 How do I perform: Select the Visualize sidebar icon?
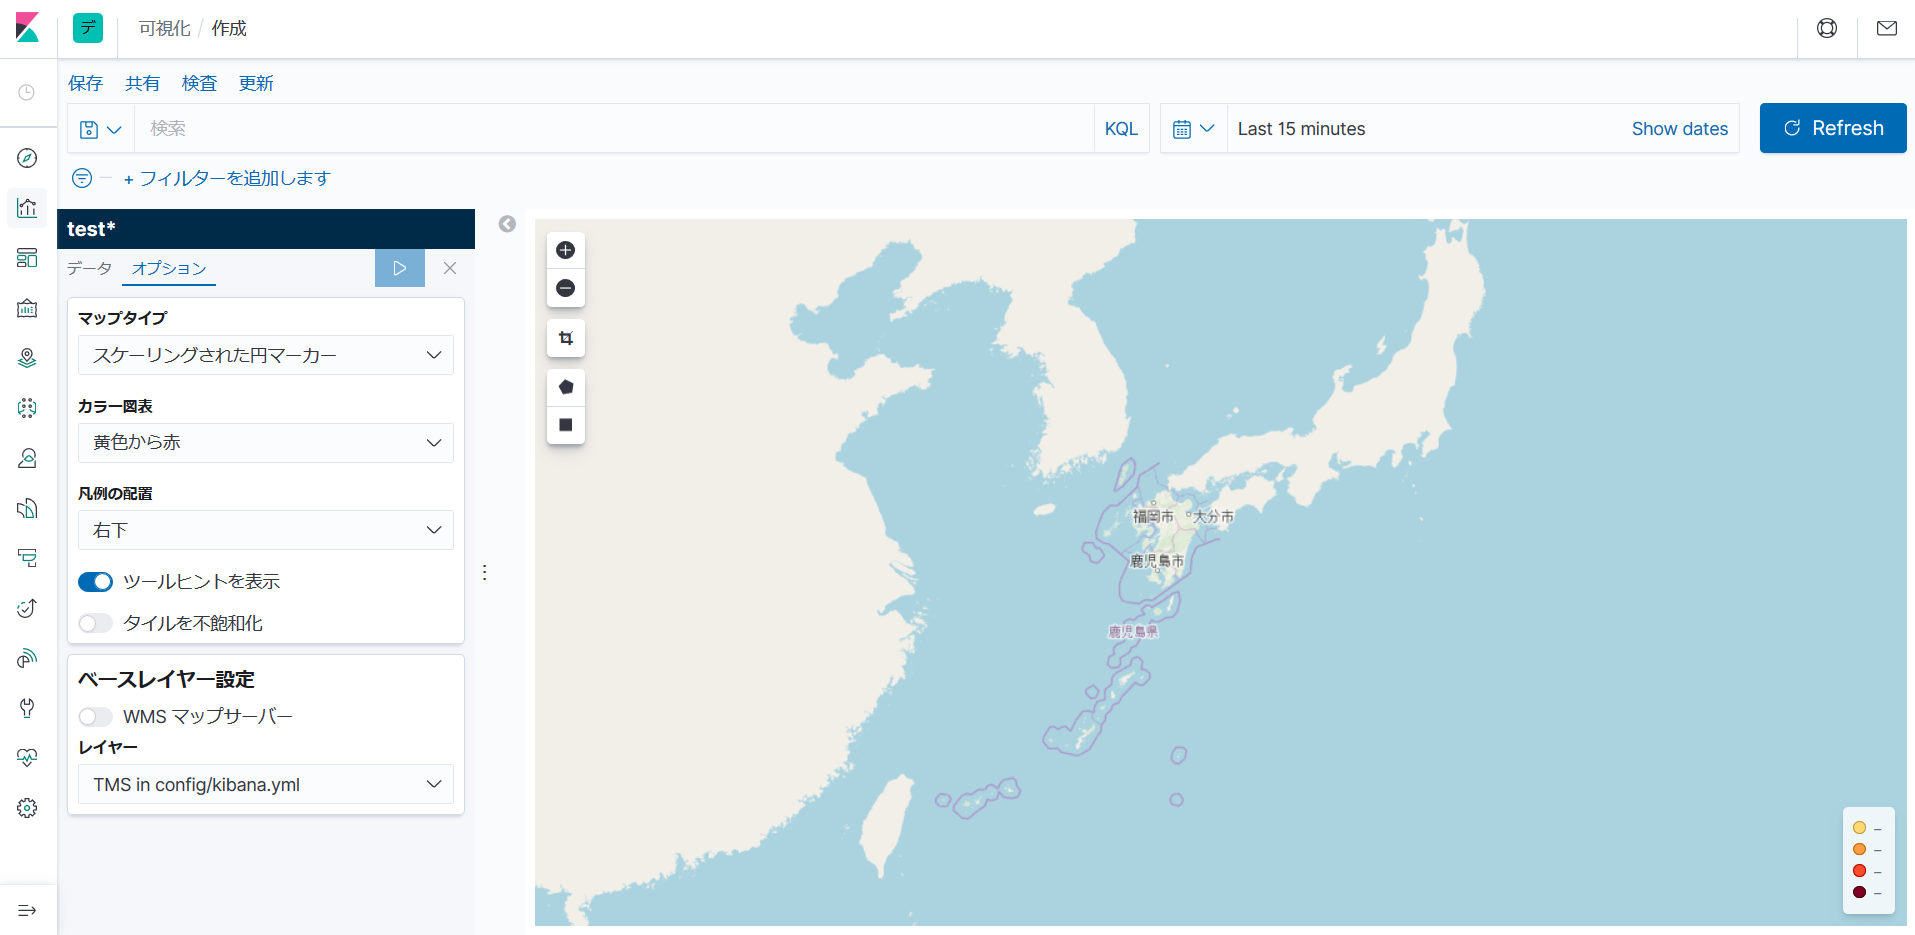27,208
